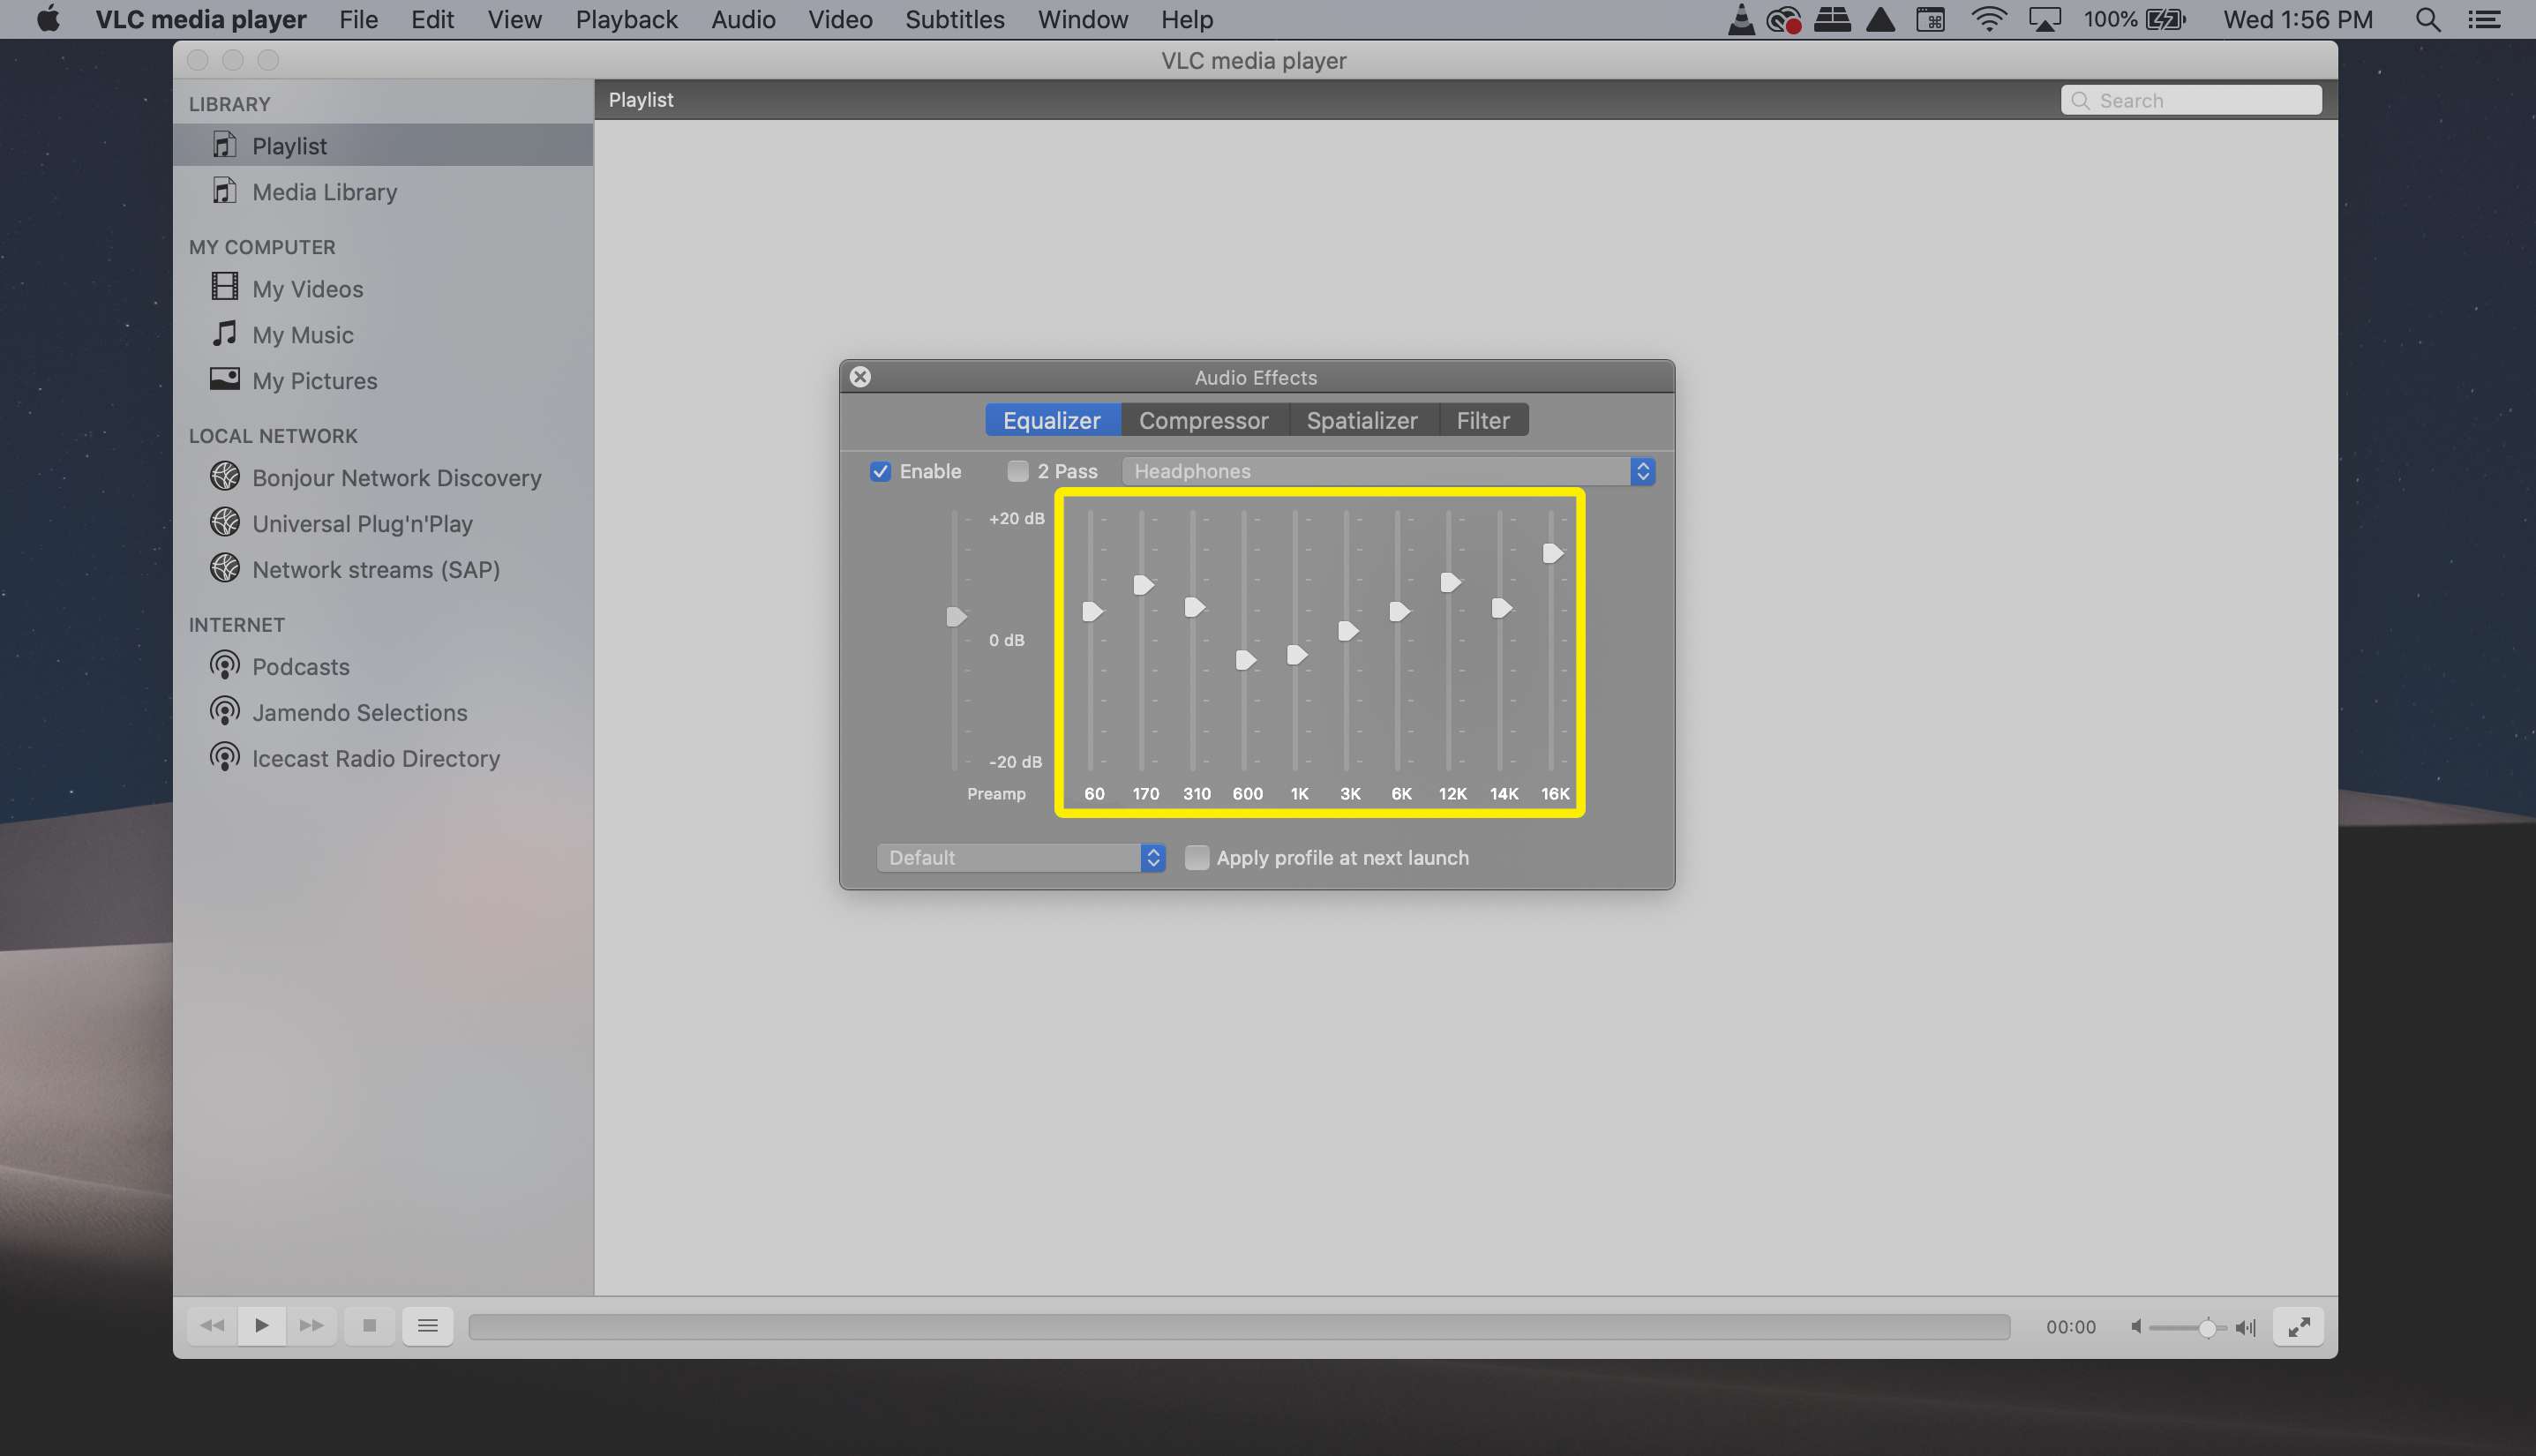This screenshot has height=1456, width=2536.
Task: Click the My Videos film icon
Action: [x=225, y=287]
